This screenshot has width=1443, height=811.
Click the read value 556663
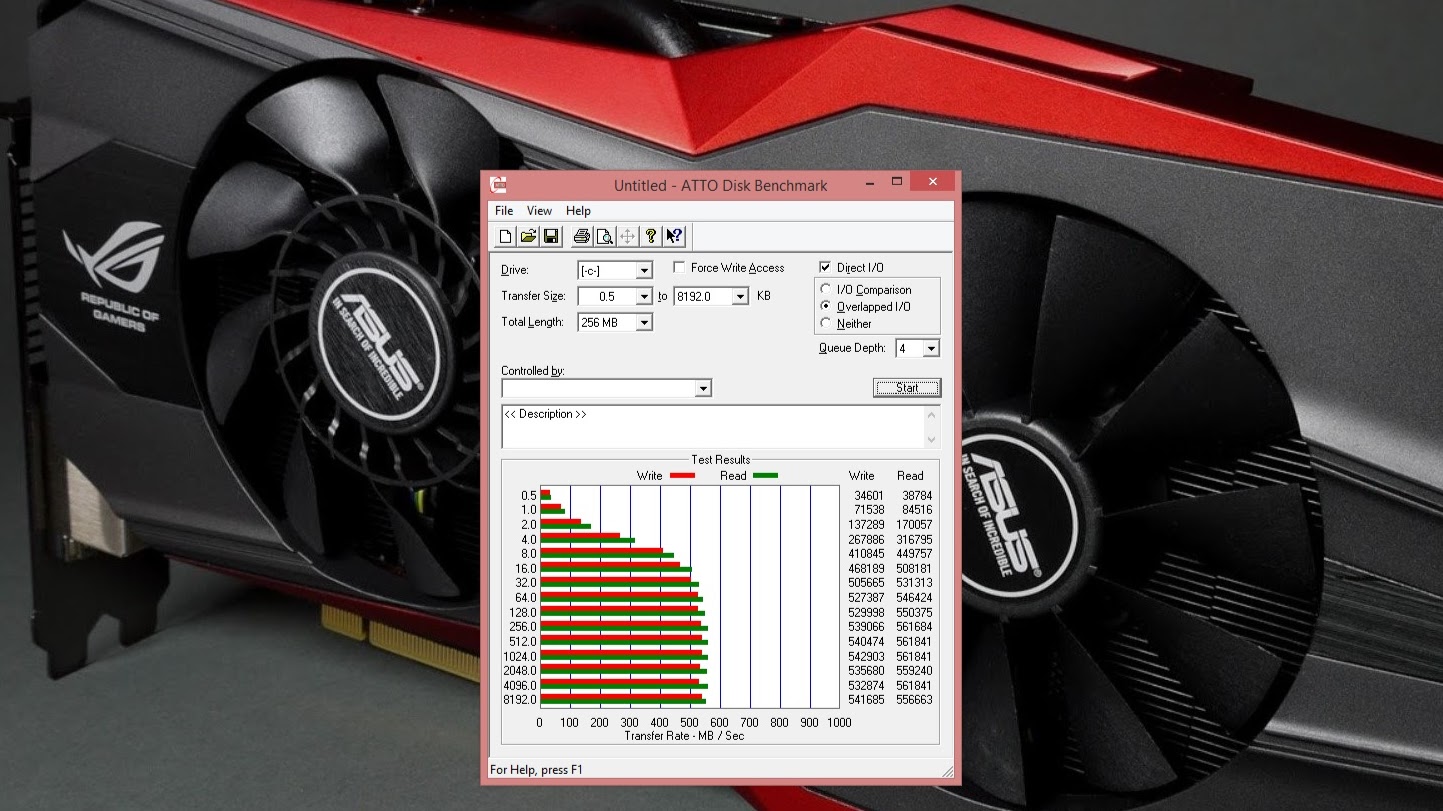click(x=914, y=701)
